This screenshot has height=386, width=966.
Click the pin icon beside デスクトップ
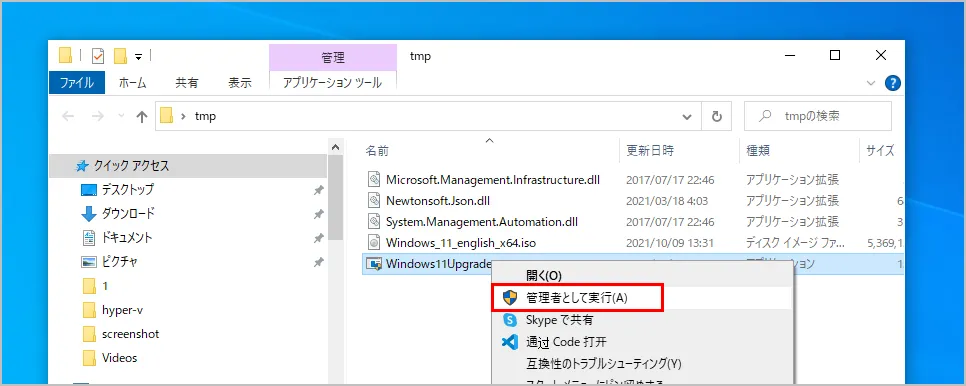pos(319,190)
